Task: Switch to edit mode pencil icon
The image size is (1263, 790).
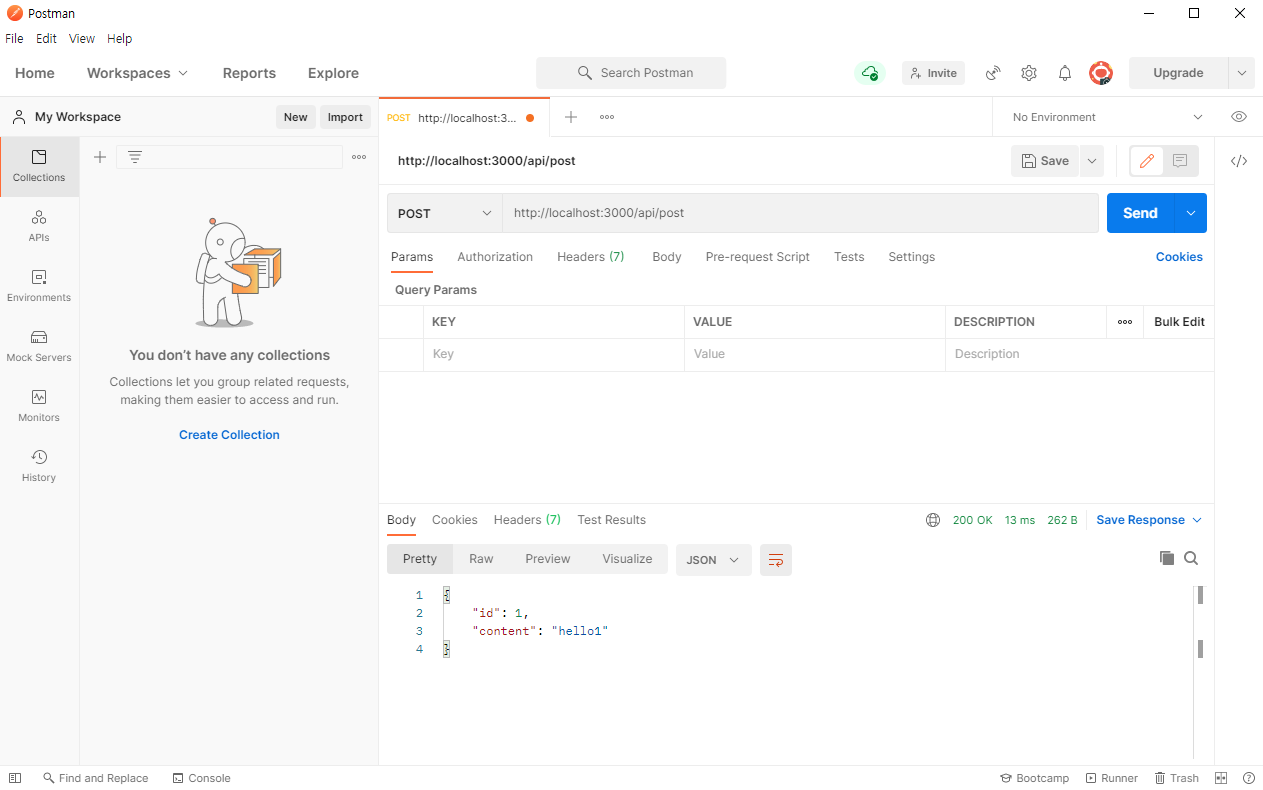Action: 1147,161
